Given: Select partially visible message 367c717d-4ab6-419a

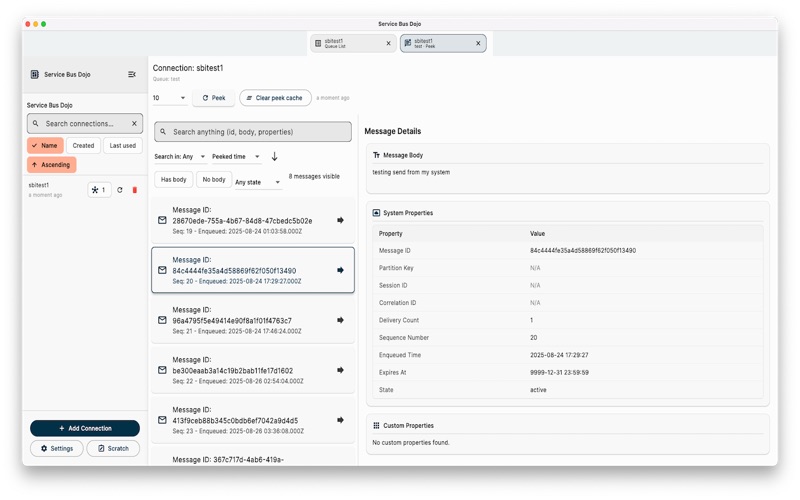Looking at the screenshot, I should pos(253,457).
